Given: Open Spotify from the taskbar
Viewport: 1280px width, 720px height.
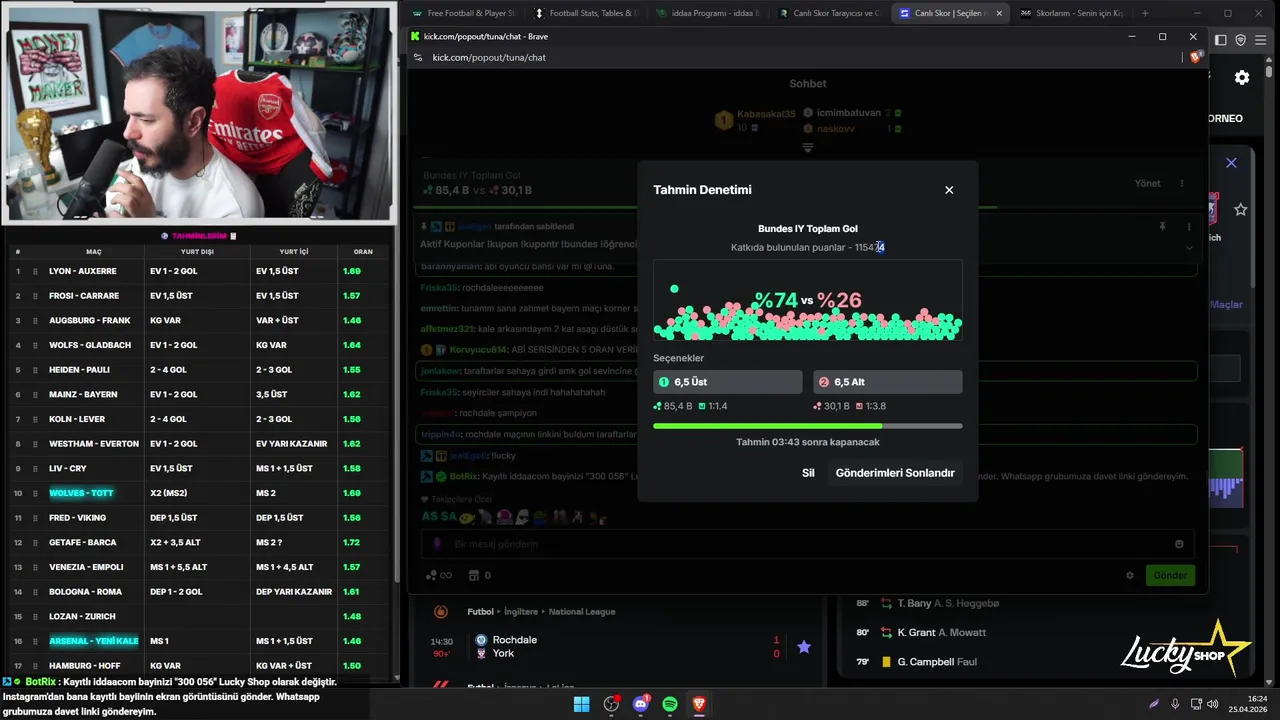Looking at the screenshot, I should (x=670, y=704).
